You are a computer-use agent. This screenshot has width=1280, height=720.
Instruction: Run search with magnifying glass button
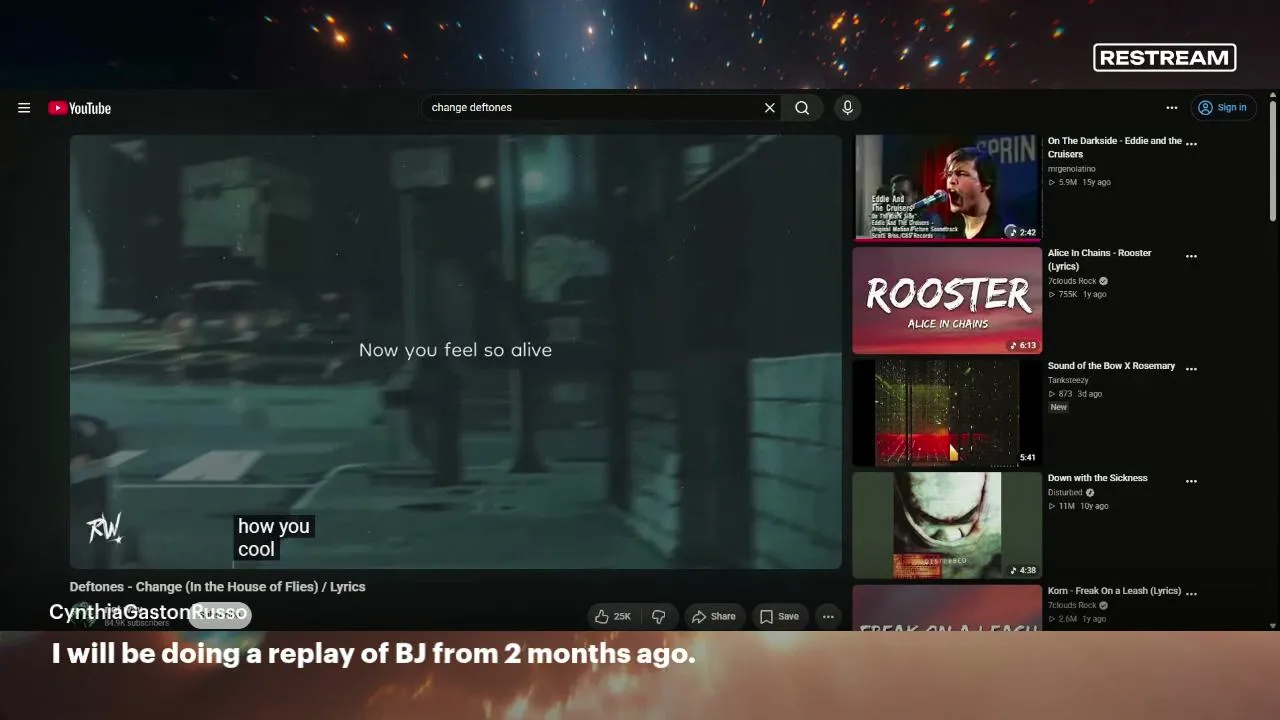(x=802, y=108)
